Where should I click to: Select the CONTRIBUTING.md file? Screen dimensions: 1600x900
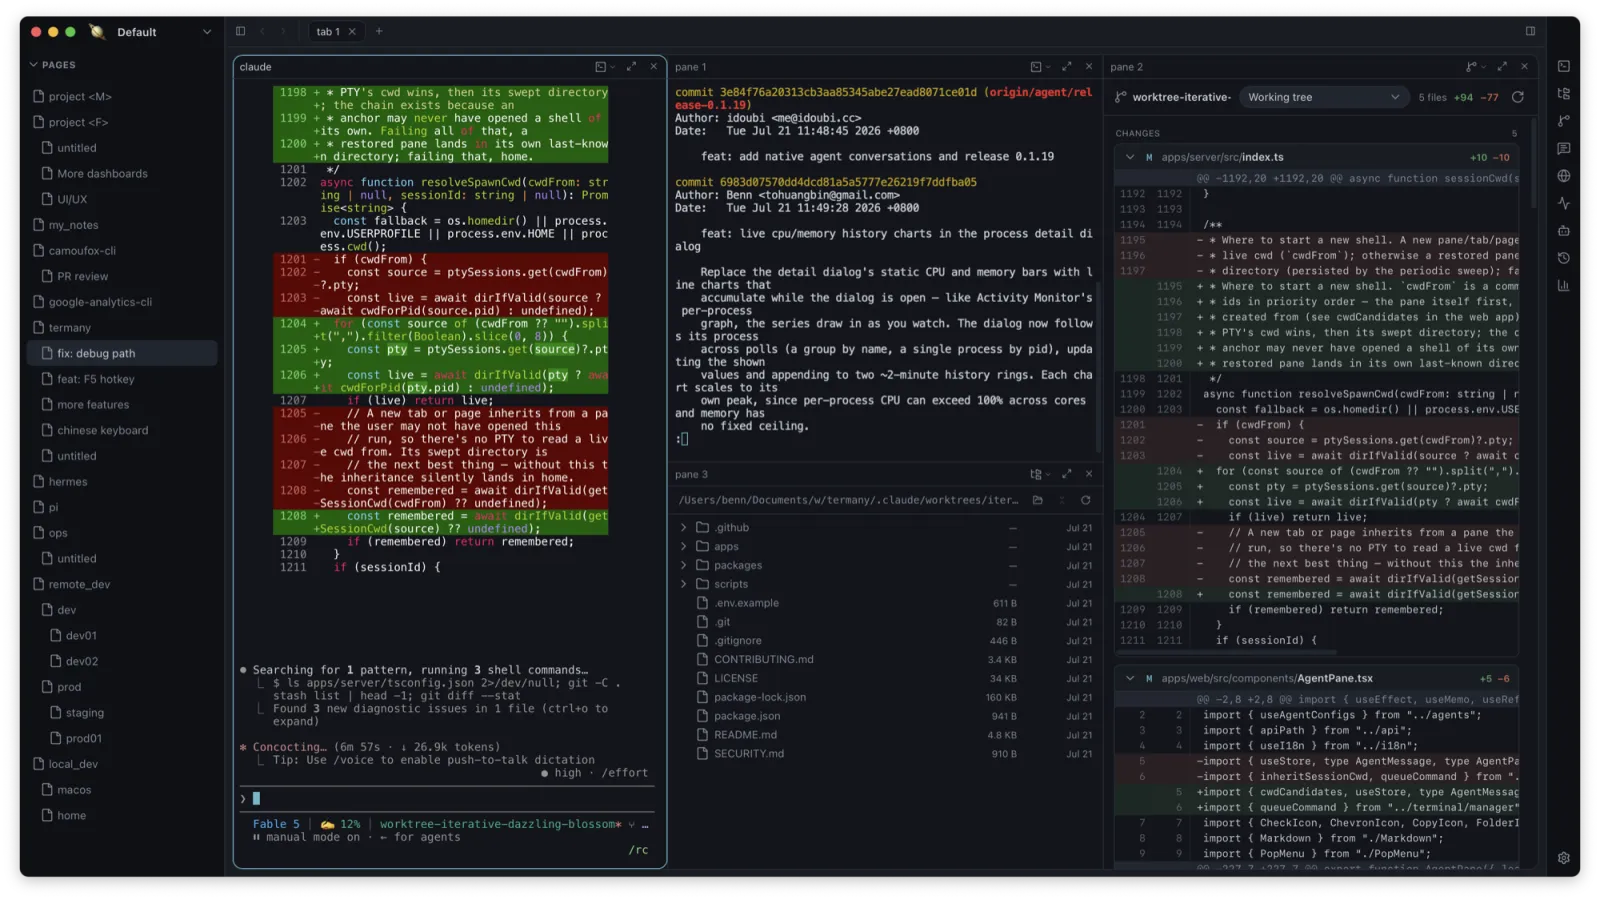[886, 660]
